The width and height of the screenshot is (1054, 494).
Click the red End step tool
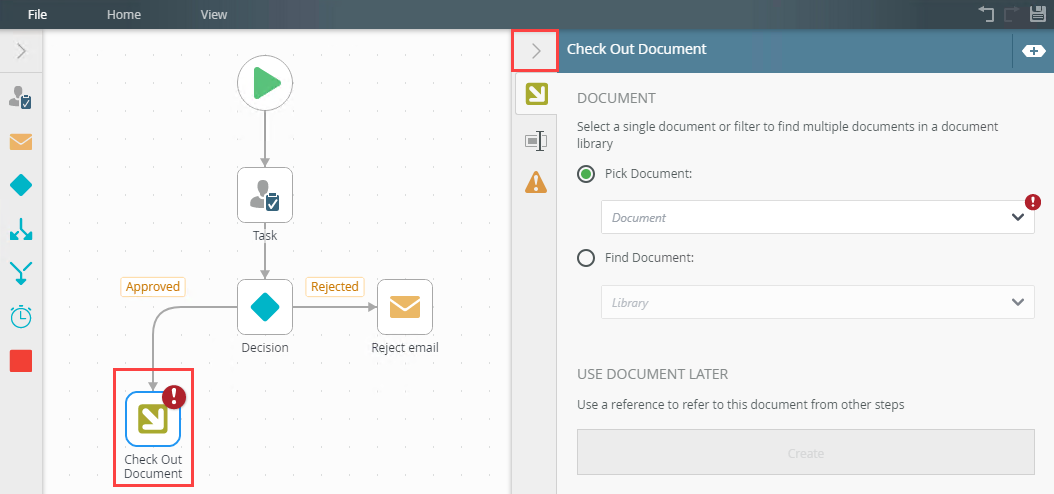pos(21,360)
